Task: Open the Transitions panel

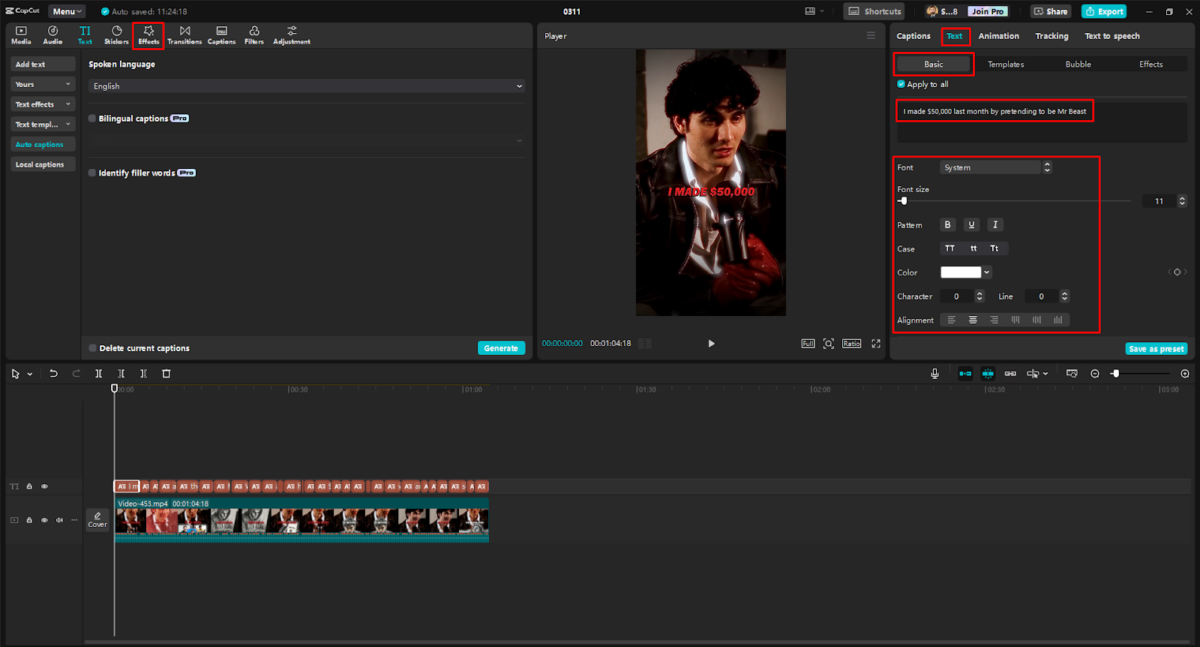Action: [x=184, y=35]
